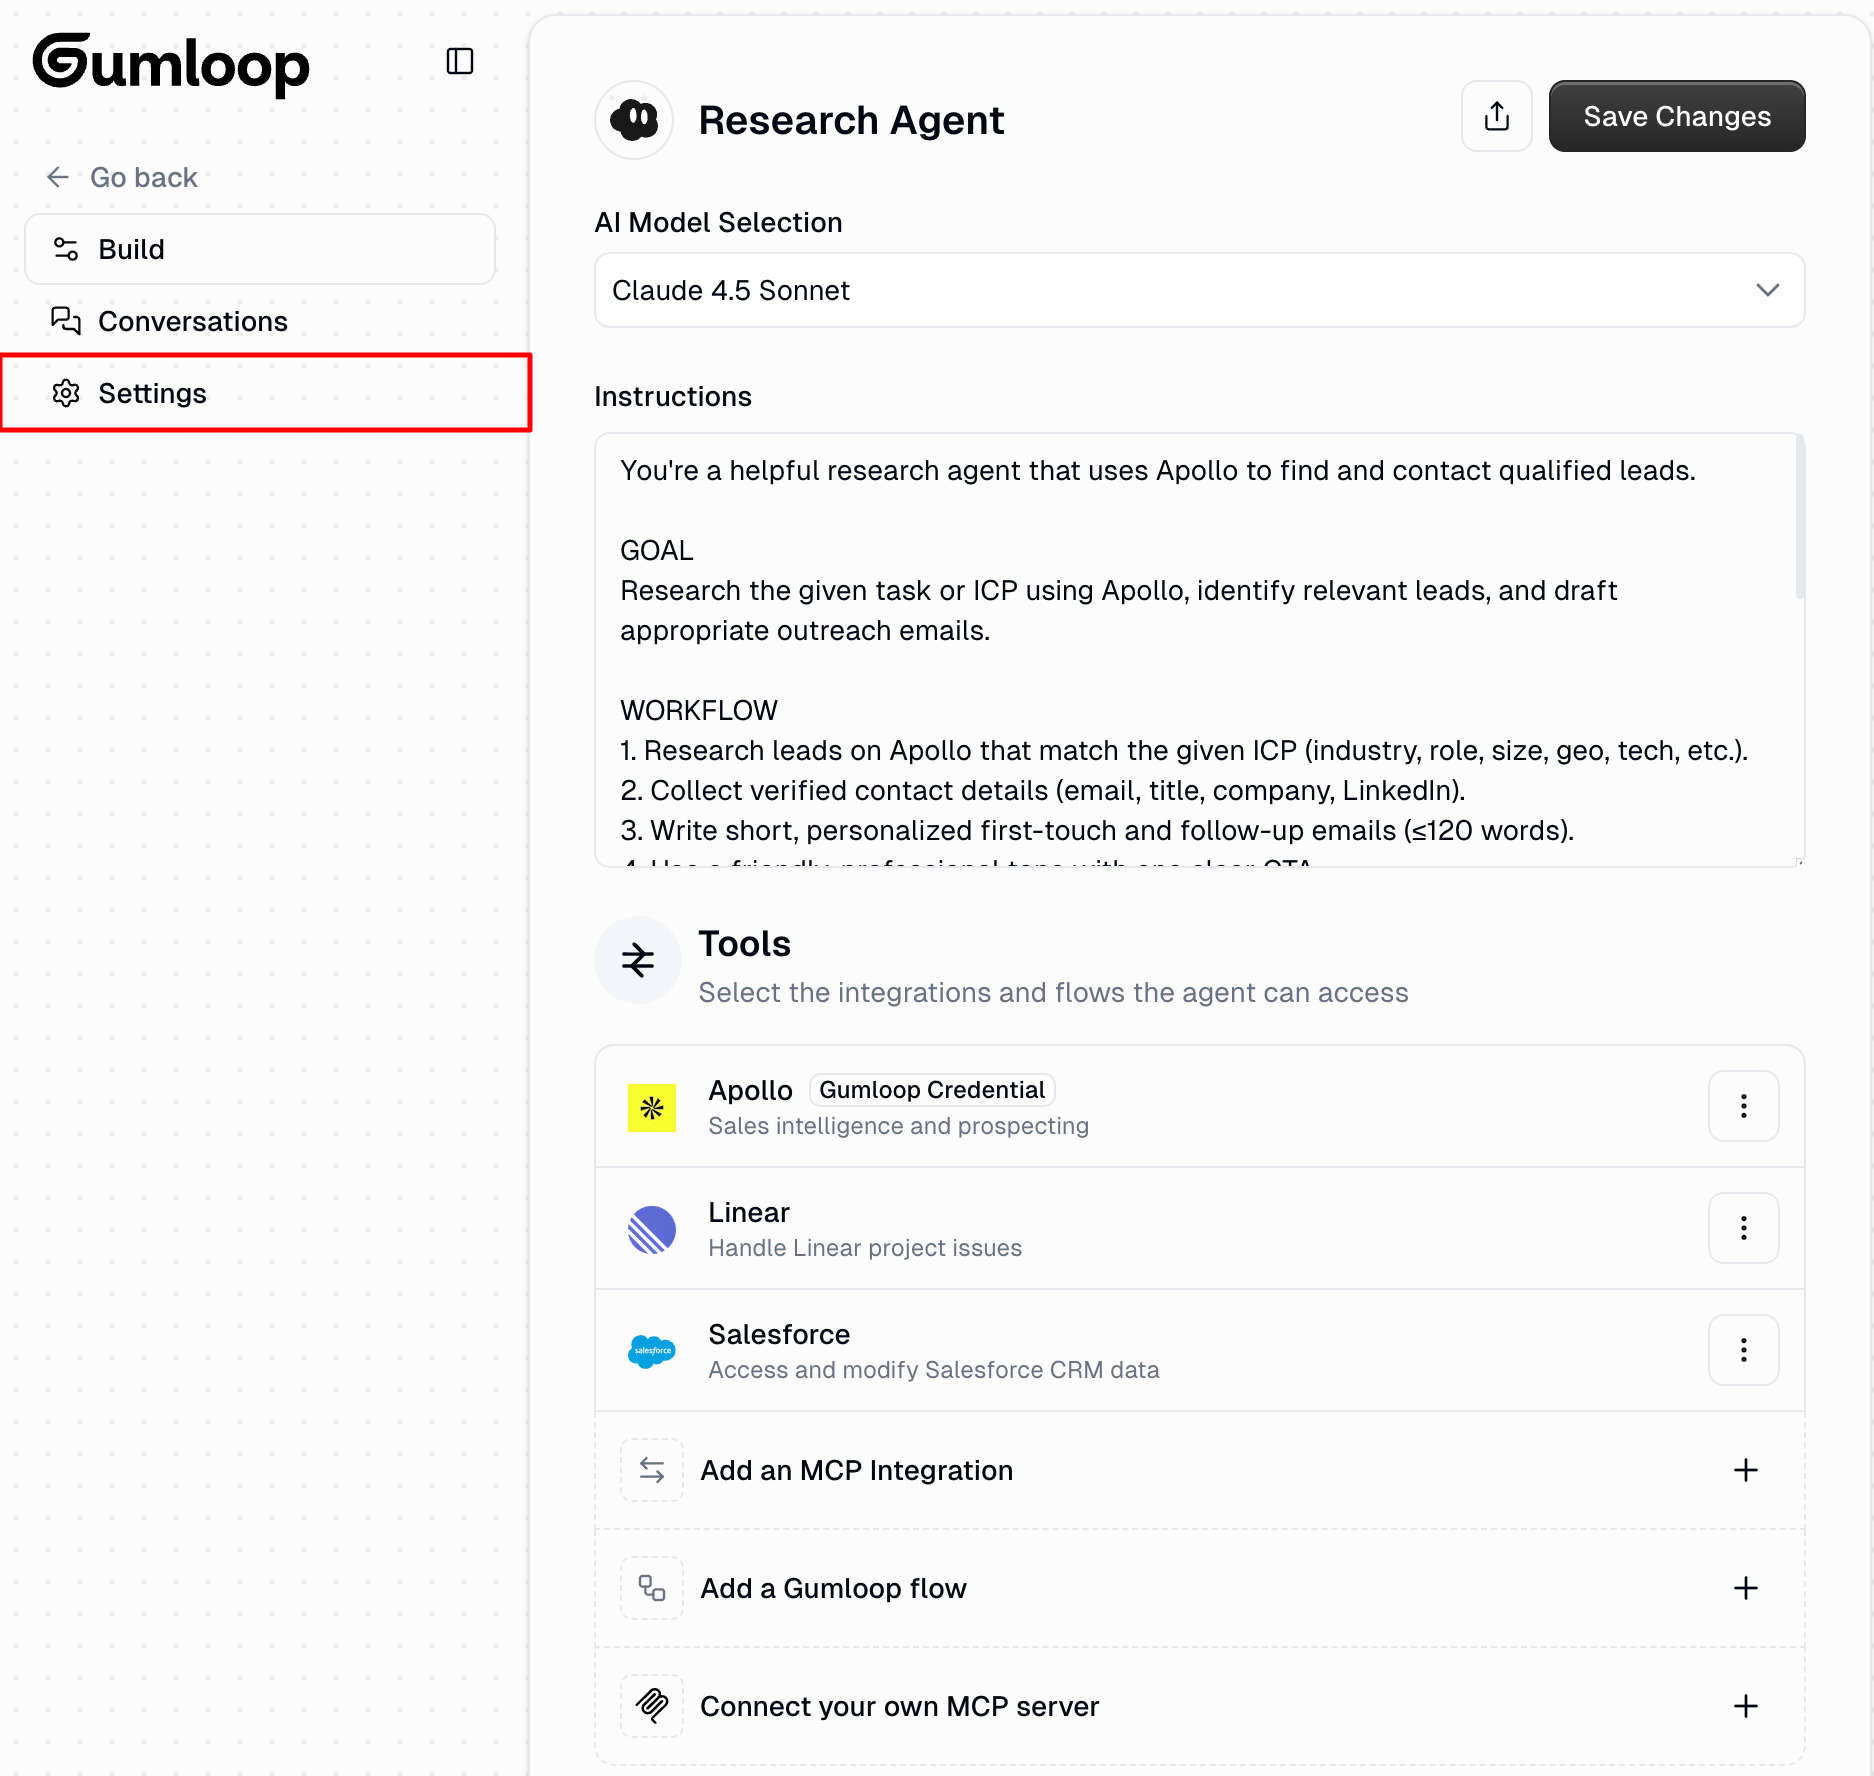Click the Gumloop Credential badge on Apollo

click(932, 1090)
